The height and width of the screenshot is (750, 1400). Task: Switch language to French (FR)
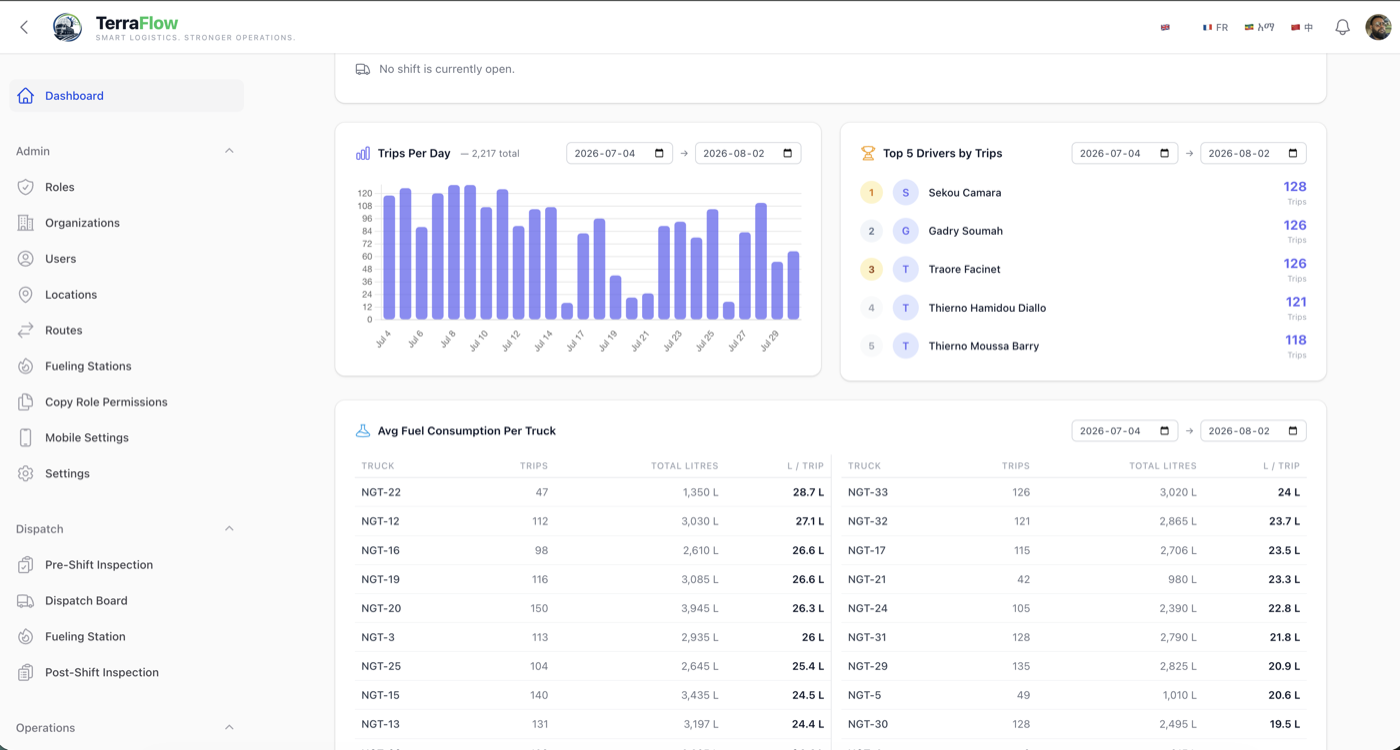click(x=1215, y=27)
